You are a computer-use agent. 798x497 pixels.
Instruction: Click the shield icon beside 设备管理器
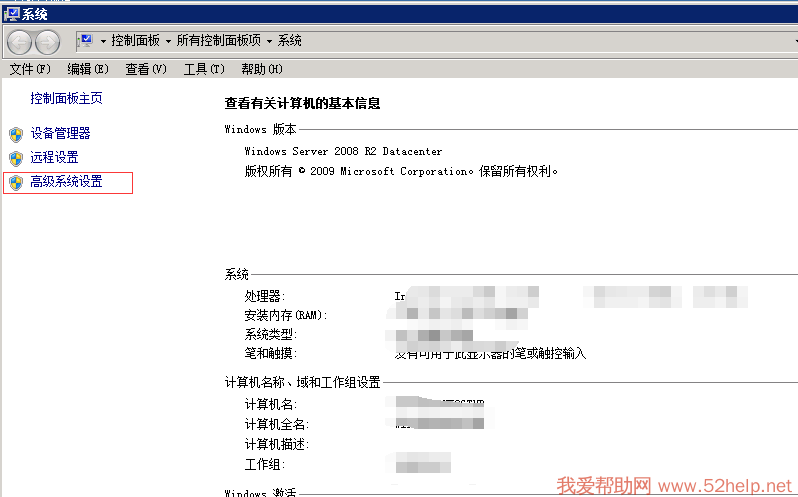pos(15,134)
